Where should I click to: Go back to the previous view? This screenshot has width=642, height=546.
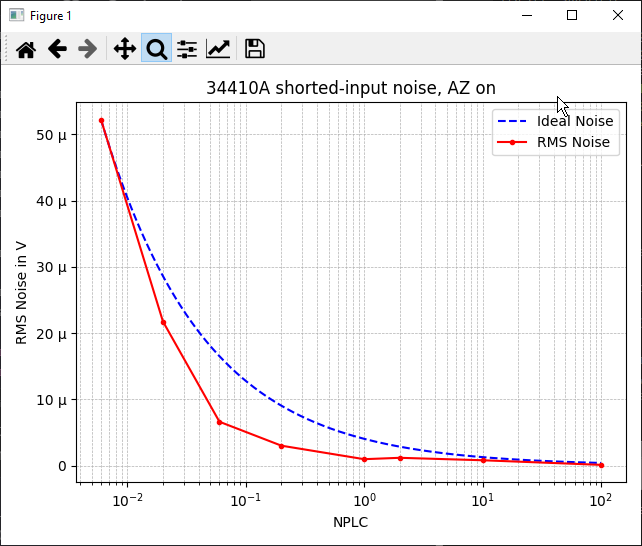pos(57,49)
